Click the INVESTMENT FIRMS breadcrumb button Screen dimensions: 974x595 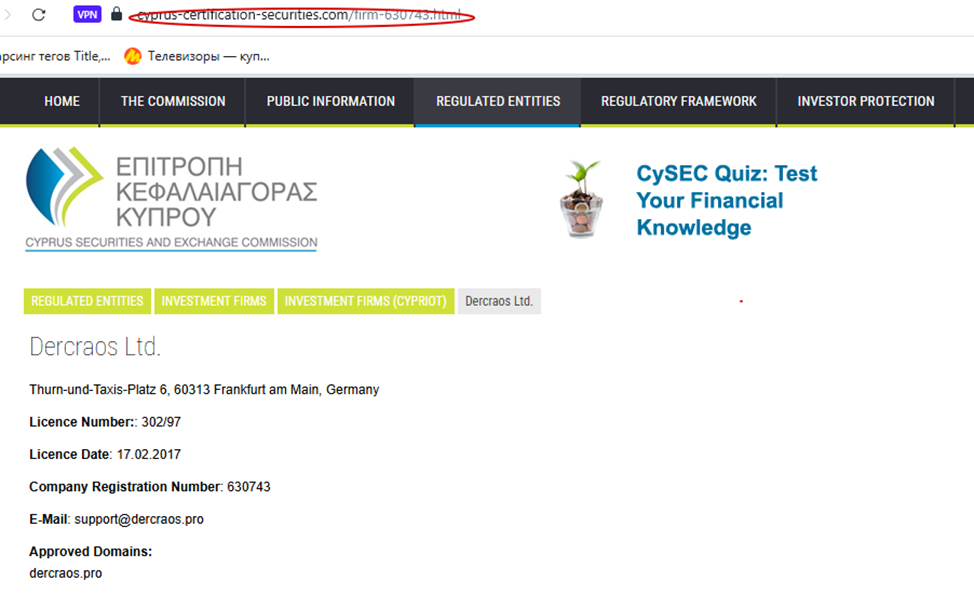pyautogui.click(x=214, y=301)
